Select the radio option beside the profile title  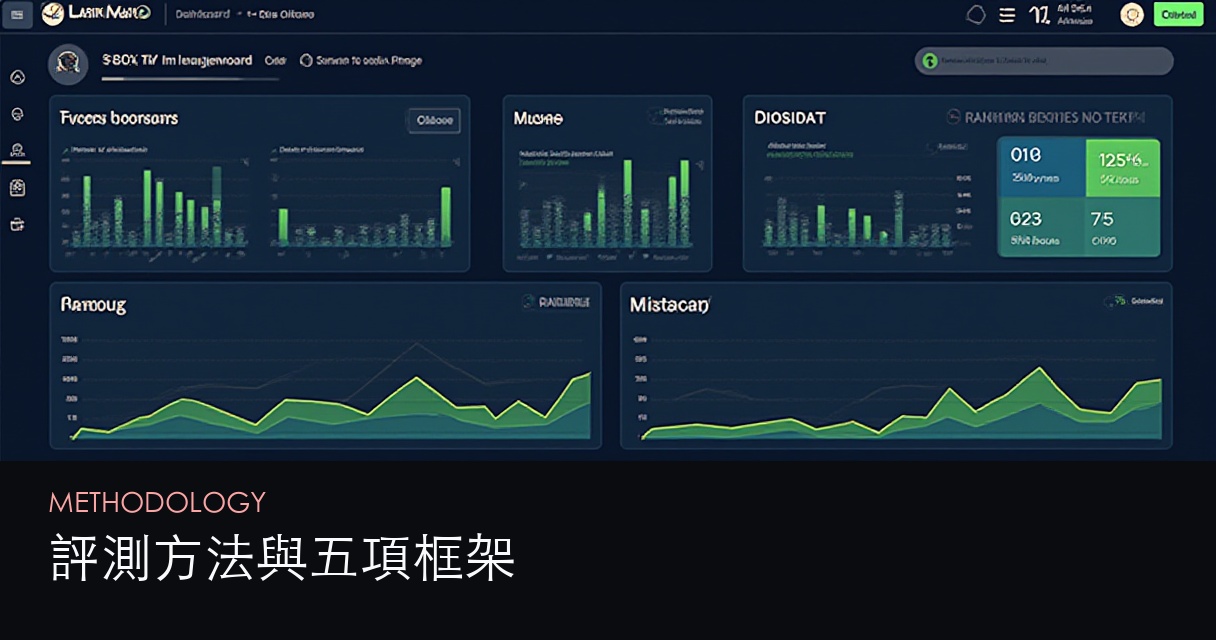[306, 61]
